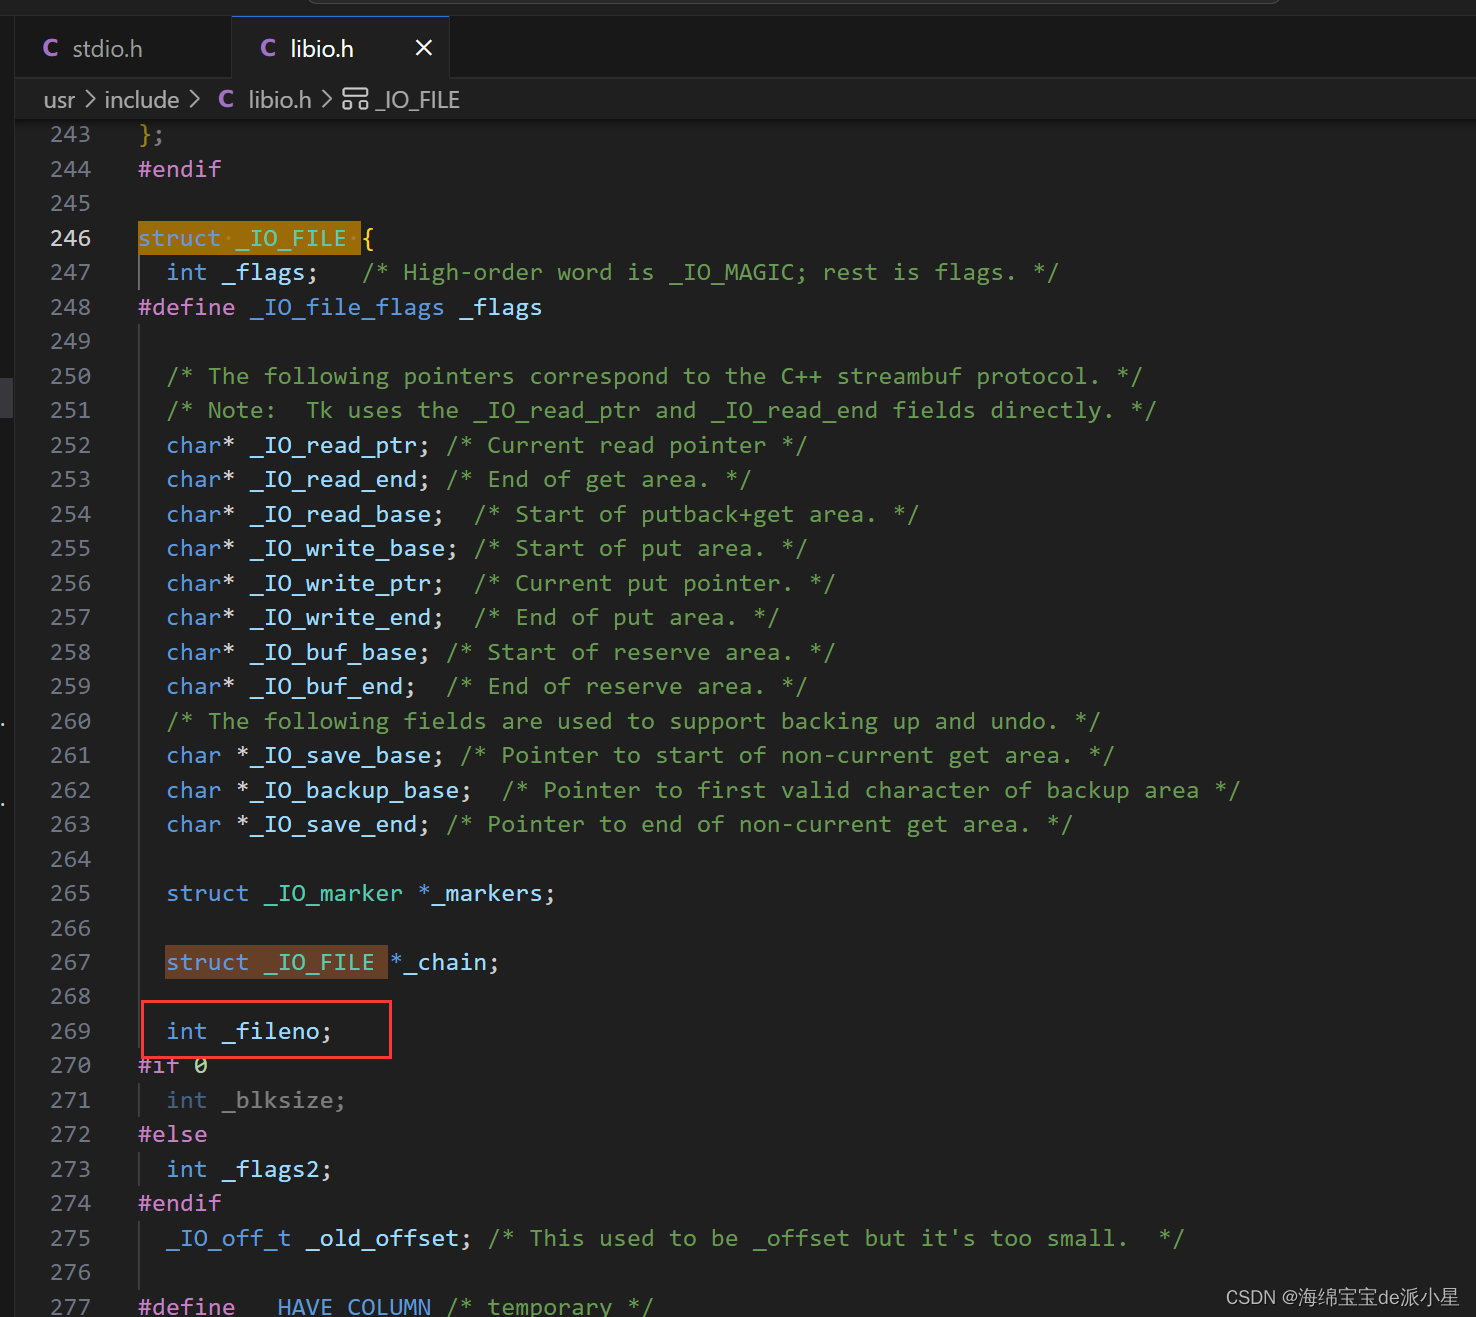Open the libio.h breadcrumb segment
The height and width of the screenshot is (1317, 1476).
tap(280, 100)
